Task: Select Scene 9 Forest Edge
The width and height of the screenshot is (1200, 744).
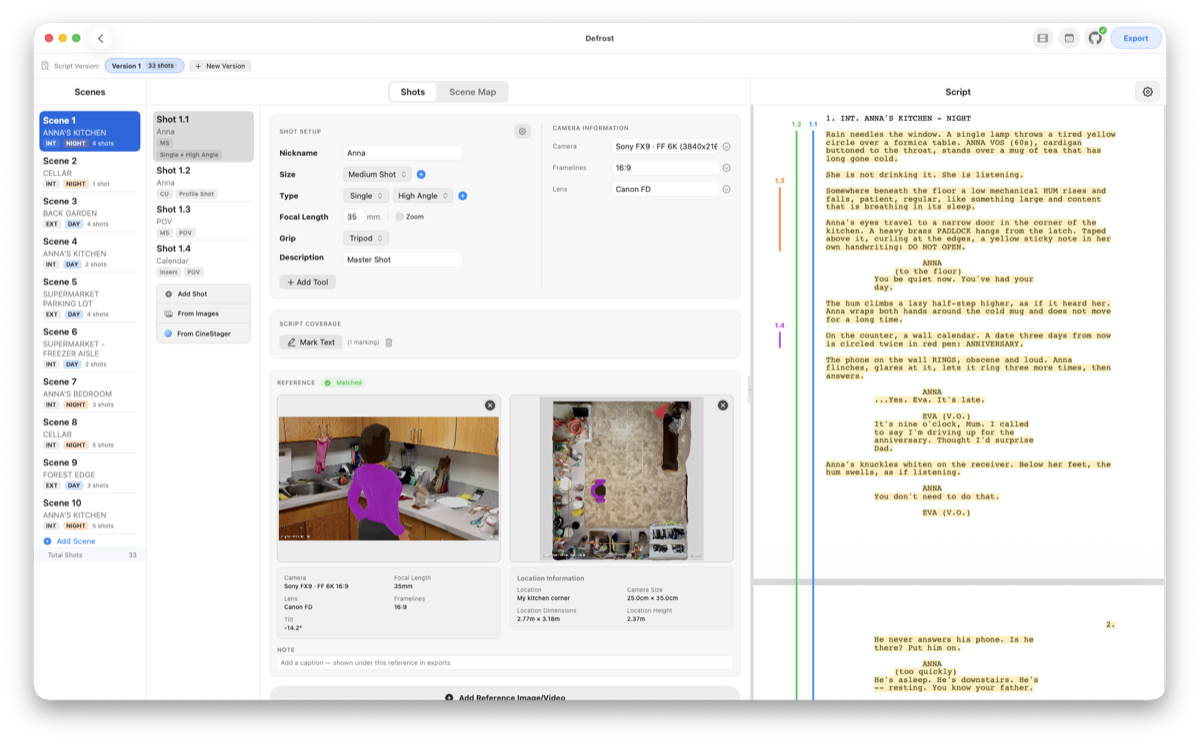Action: click(x=90, y=473)
